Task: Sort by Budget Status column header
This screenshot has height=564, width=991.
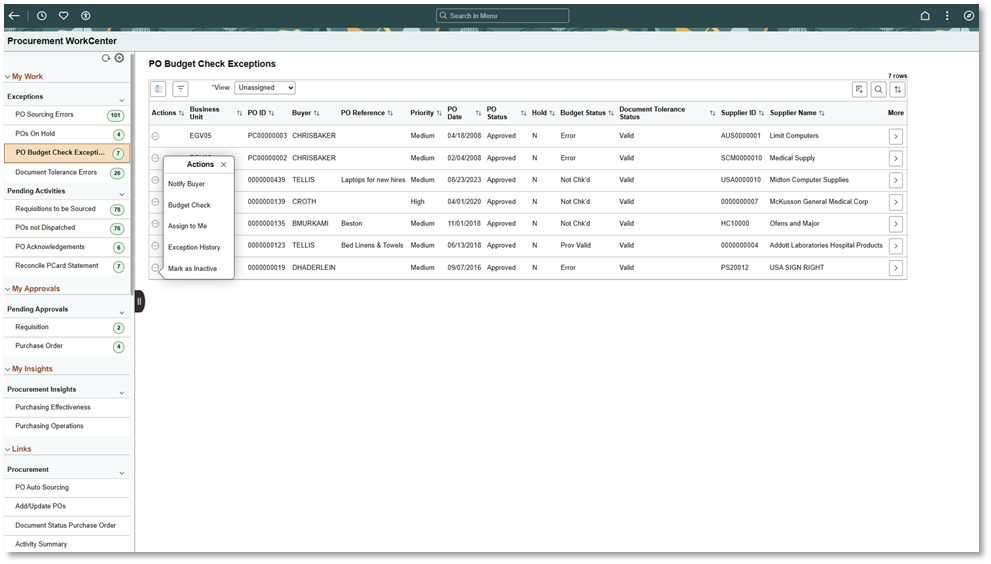Action: pyautogui.click(x=587, y=113)
